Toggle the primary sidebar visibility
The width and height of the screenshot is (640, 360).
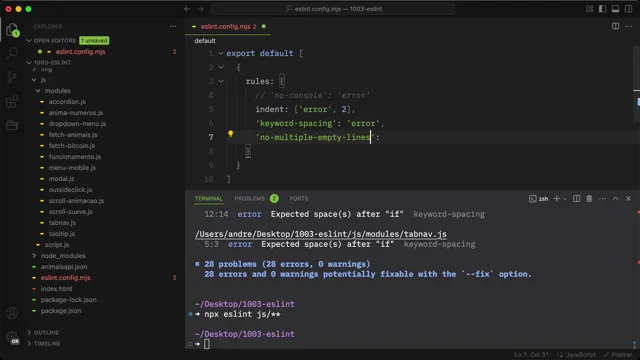[x=602, y=9]
